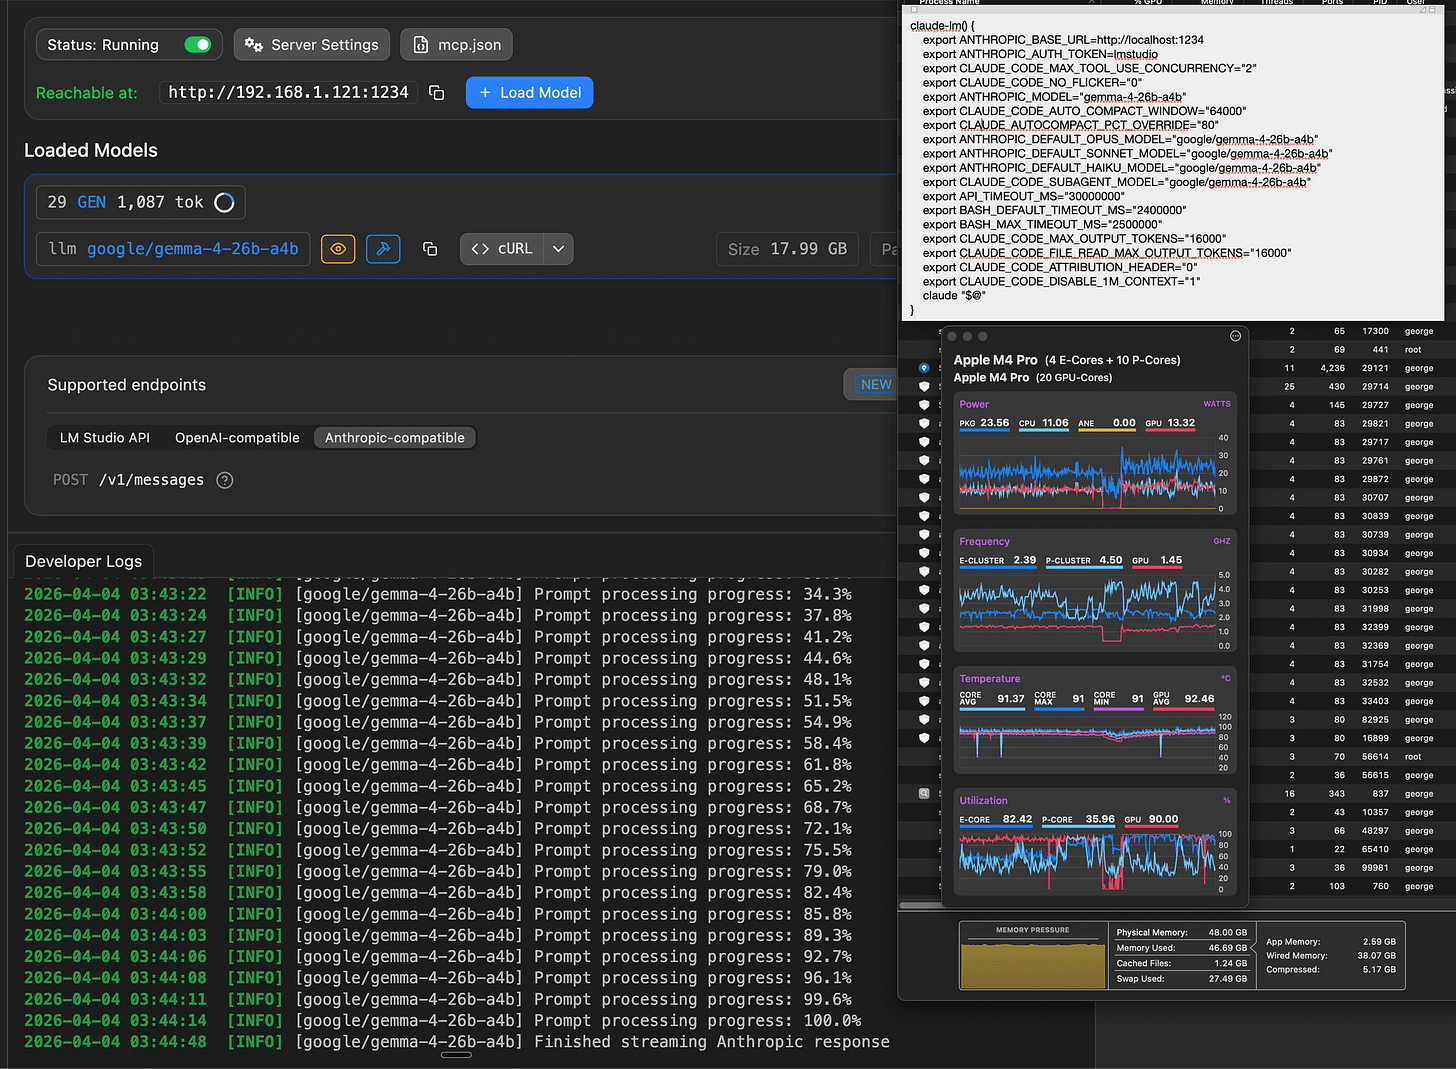Screen dimensions: 1456x1069
Task: Open Server Settings
Action: coord(311,44)
